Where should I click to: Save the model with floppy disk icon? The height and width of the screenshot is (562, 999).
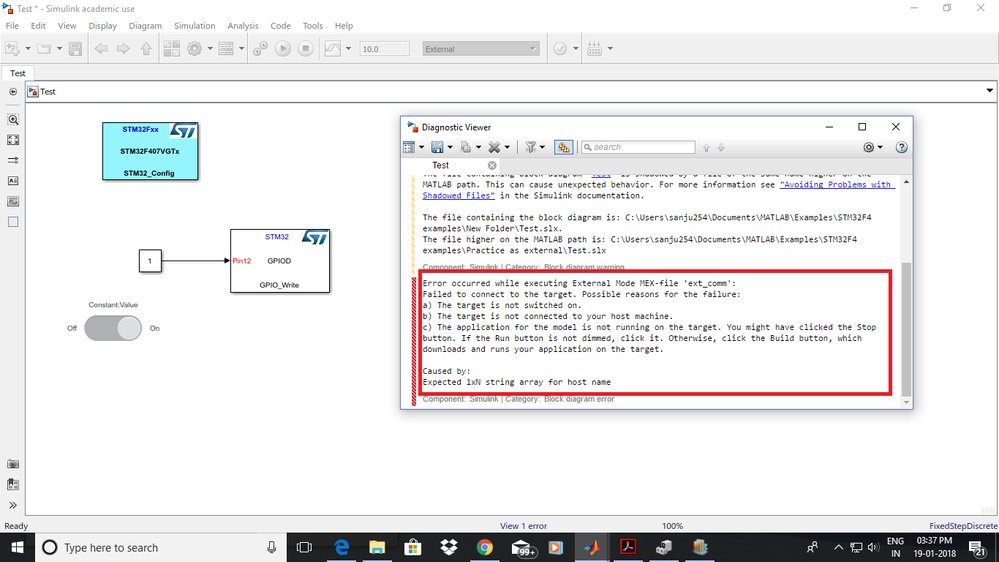pos(75,48)
